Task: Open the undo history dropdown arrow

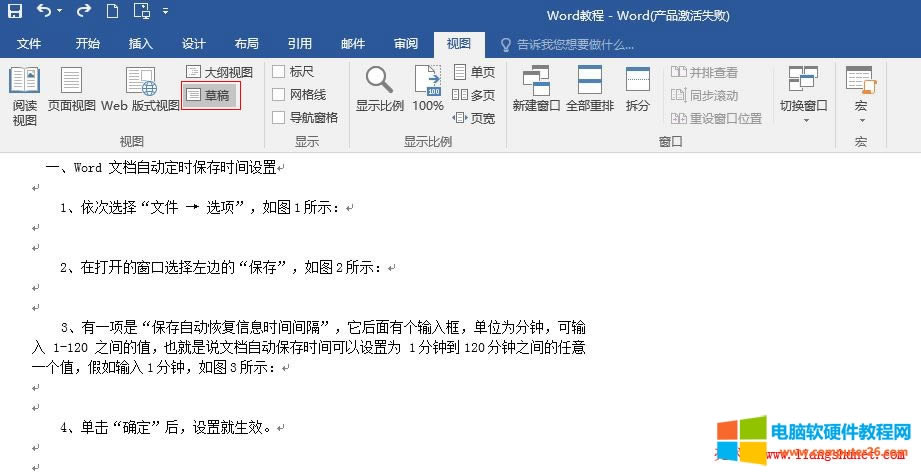Action: (x=59, y=11)
